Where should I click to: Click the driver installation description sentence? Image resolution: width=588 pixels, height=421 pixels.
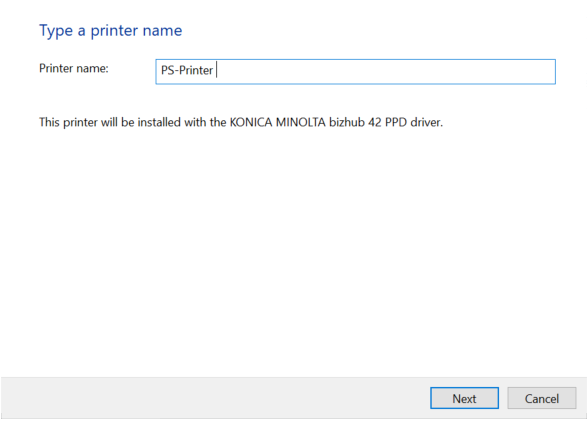[241, 123]
